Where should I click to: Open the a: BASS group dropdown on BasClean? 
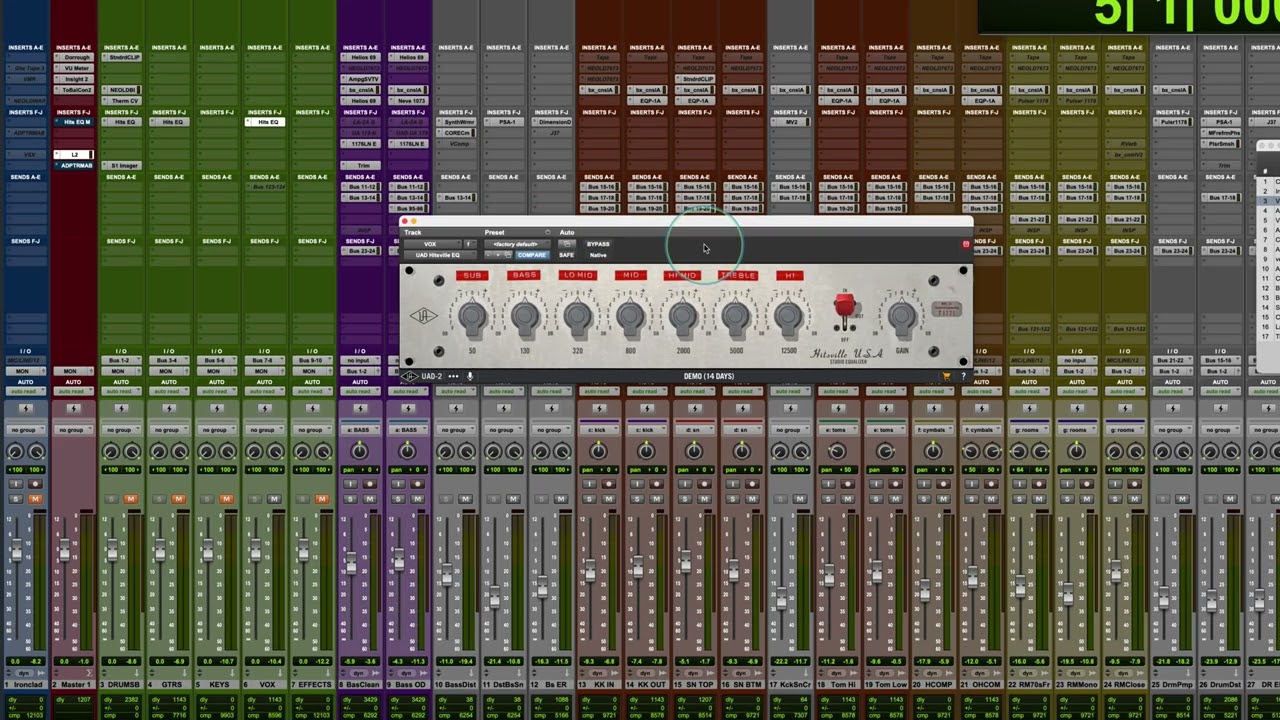pyautogui.click(x=360, y=430)
